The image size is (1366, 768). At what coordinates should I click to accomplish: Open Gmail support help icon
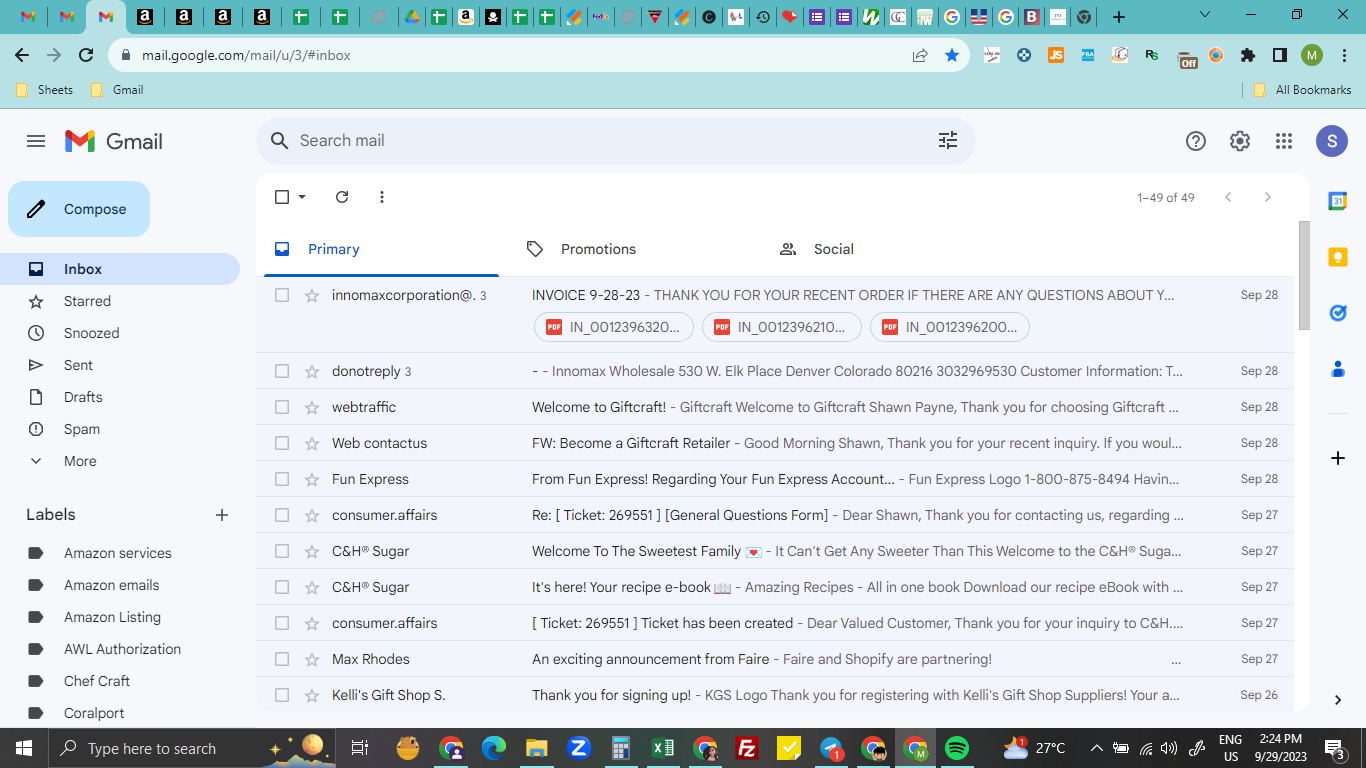tap(1196, 141)
